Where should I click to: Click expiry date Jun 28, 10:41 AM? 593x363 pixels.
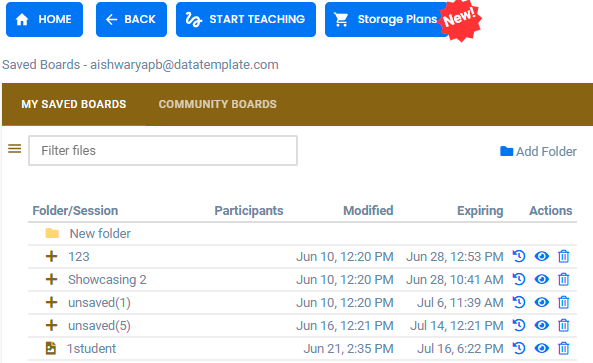click(455, 280)
